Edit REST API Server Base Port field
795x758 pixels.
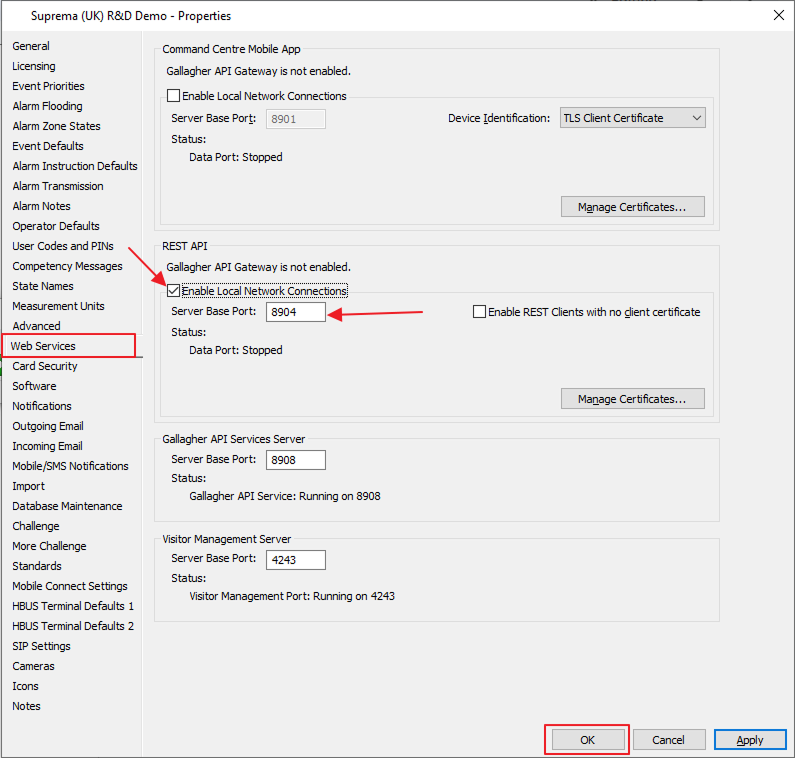(x=296, y=312)
